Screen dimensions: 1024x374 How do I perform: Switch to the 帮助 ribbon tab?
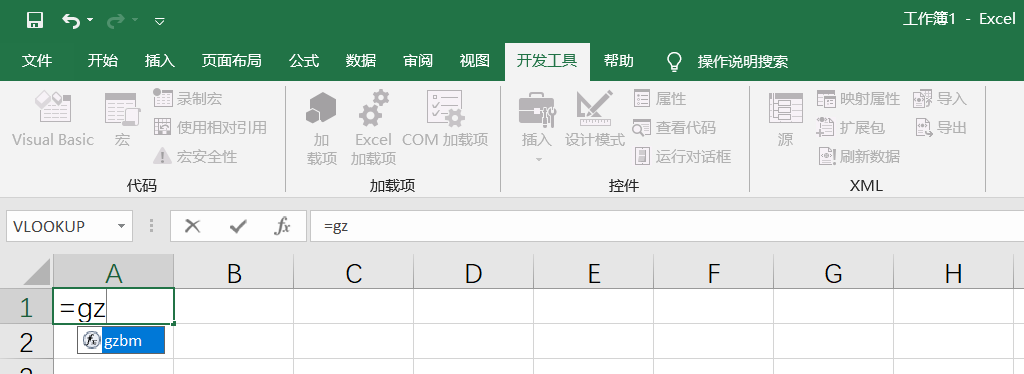[x=618, y=61]
